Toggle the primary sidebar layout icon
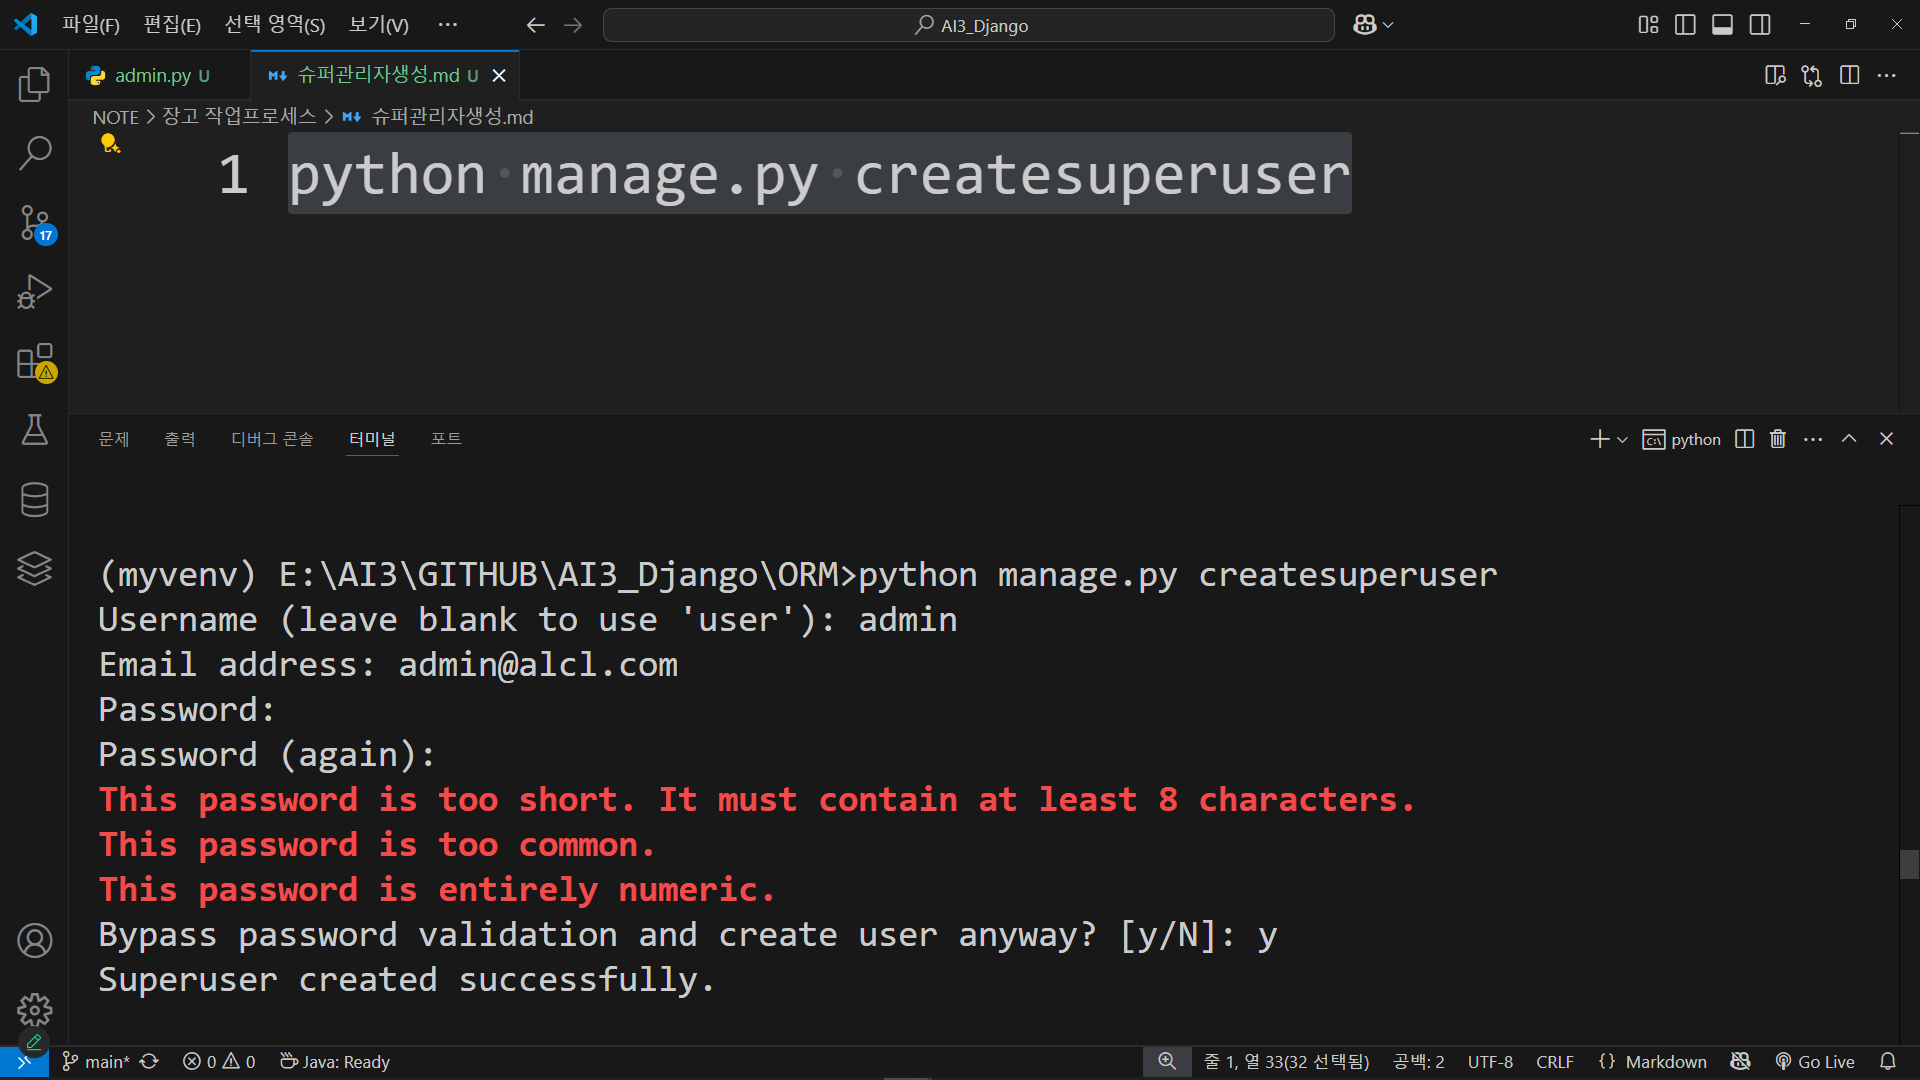1920x1080 pixels. coord(1685,25)
